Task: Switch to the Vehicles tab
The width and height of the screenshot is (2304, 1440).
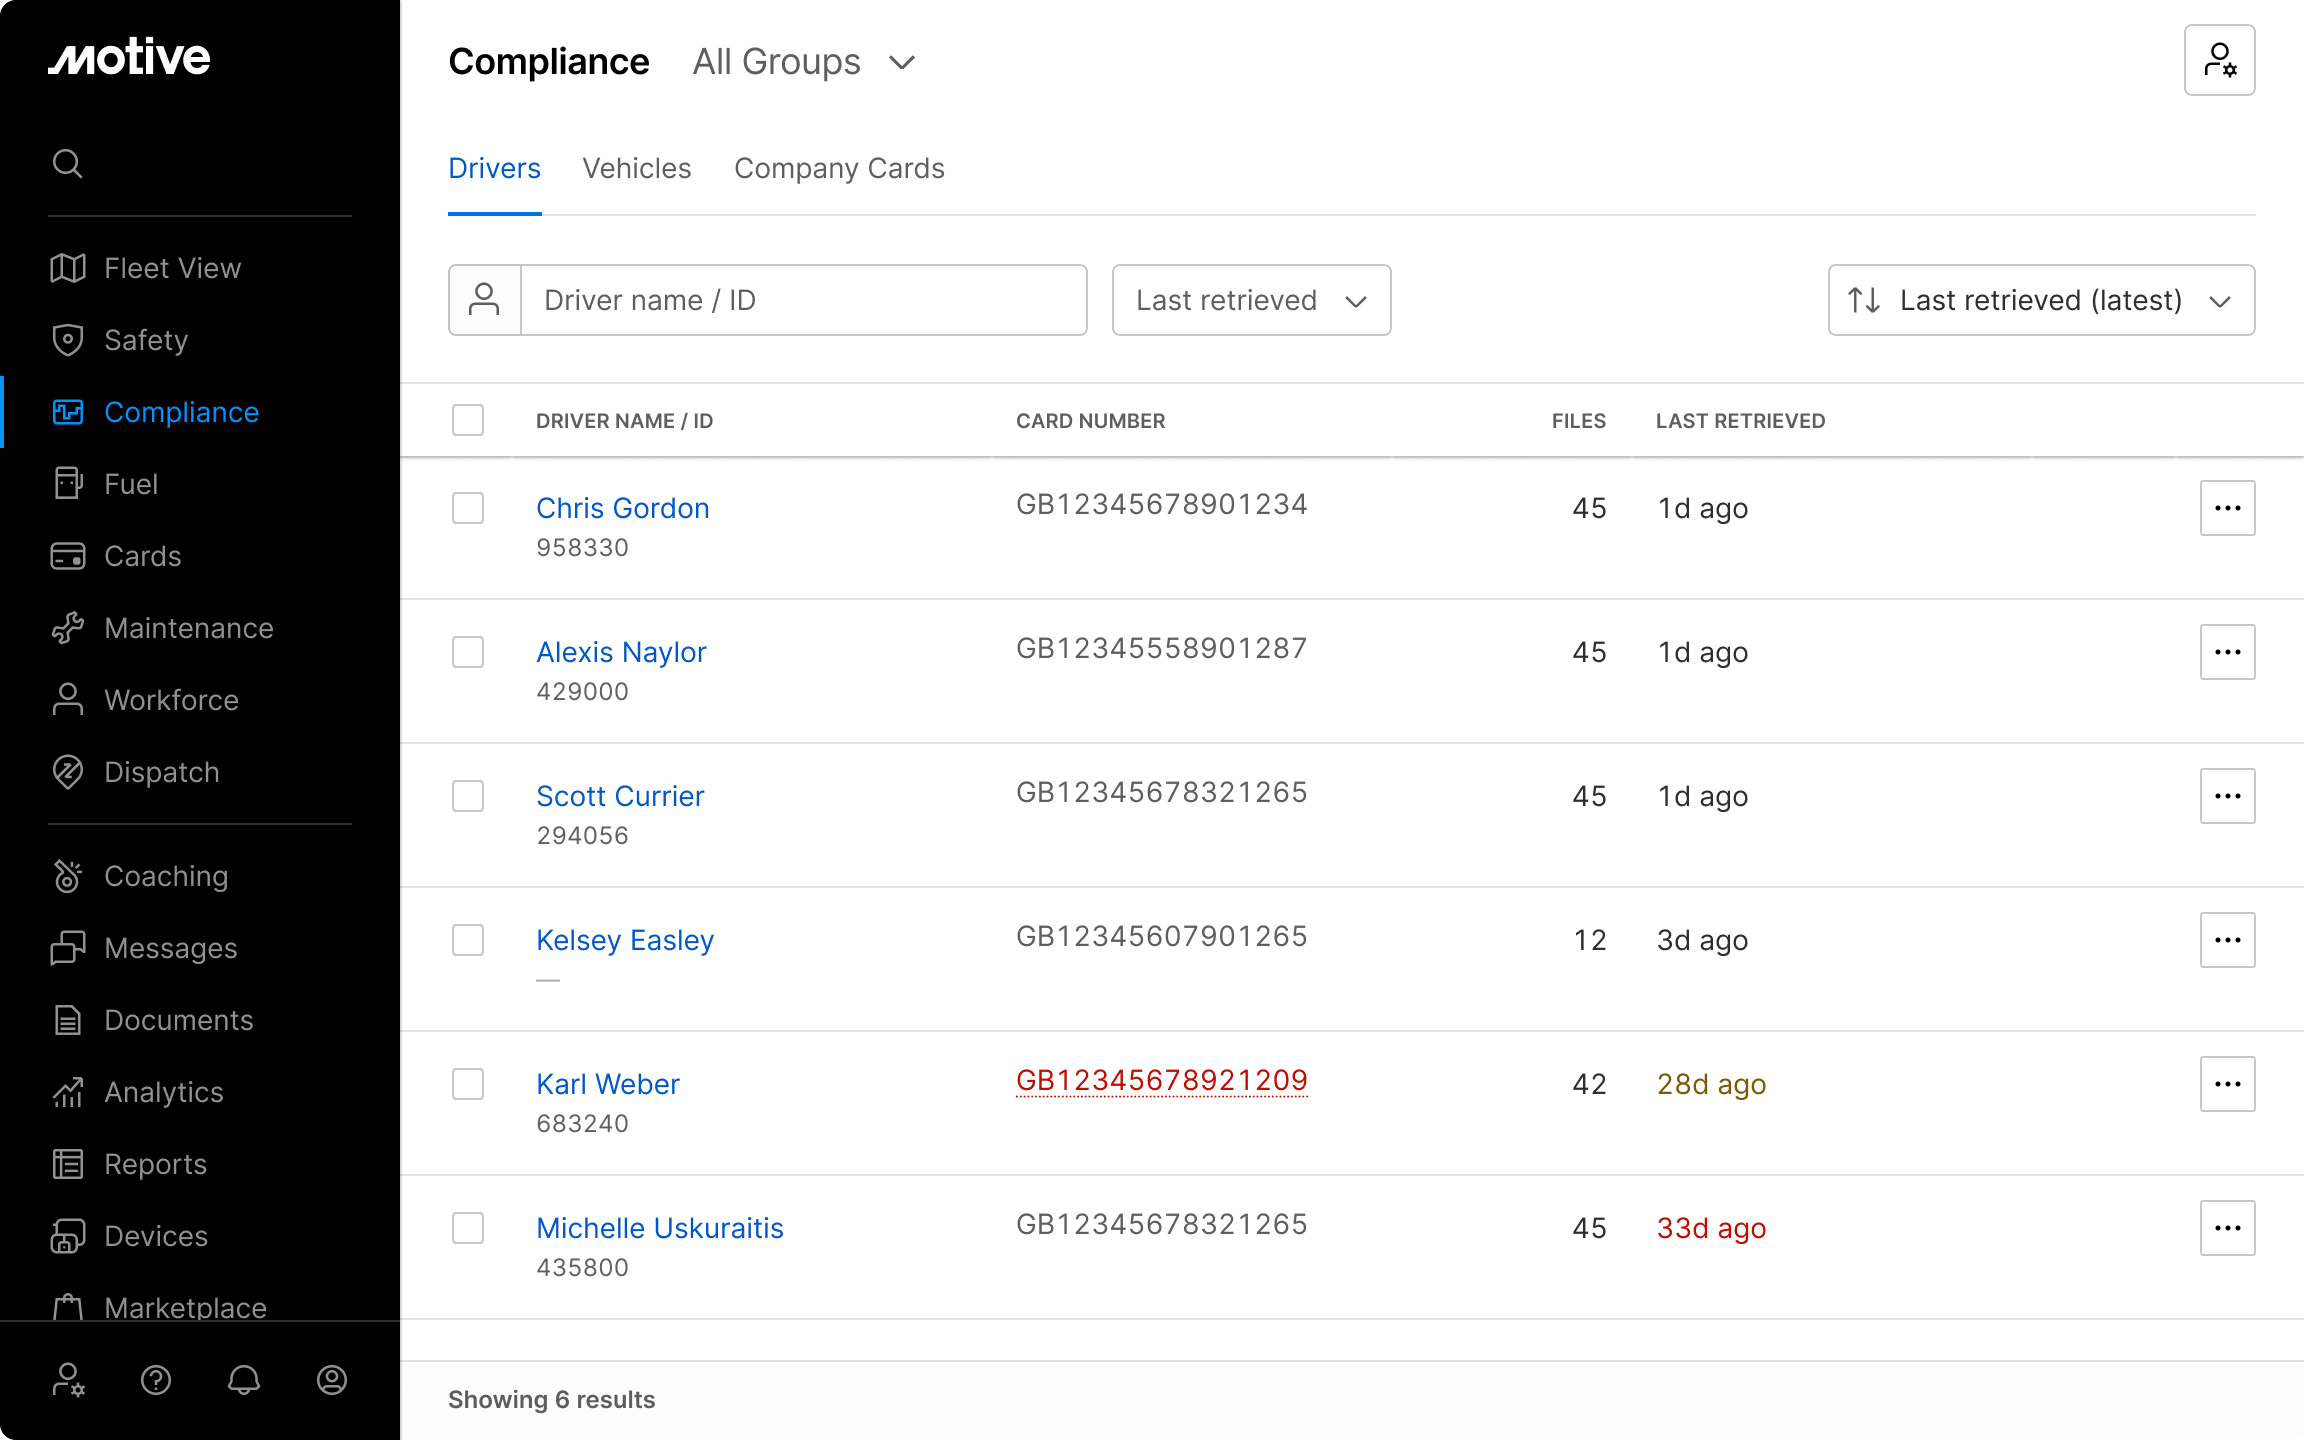Action: pos(637,168)
